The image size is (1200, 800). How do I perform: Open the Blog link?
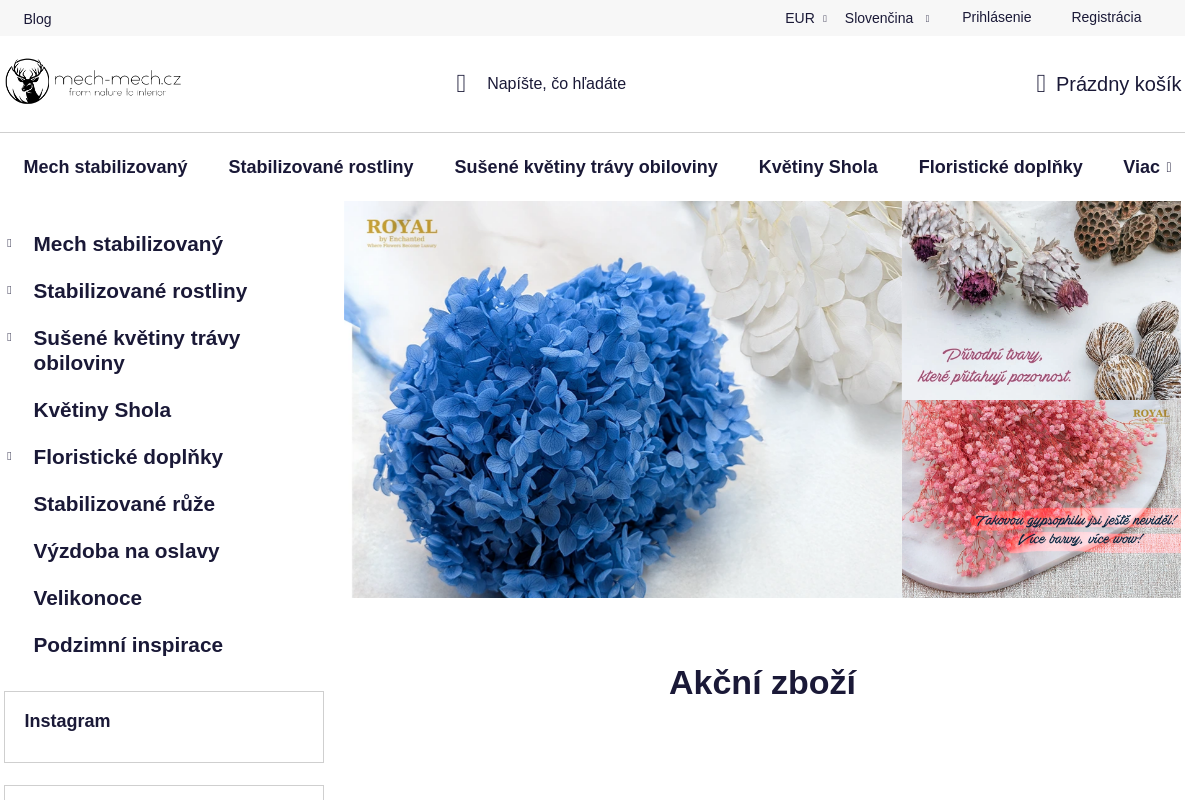tap(37, 19)
